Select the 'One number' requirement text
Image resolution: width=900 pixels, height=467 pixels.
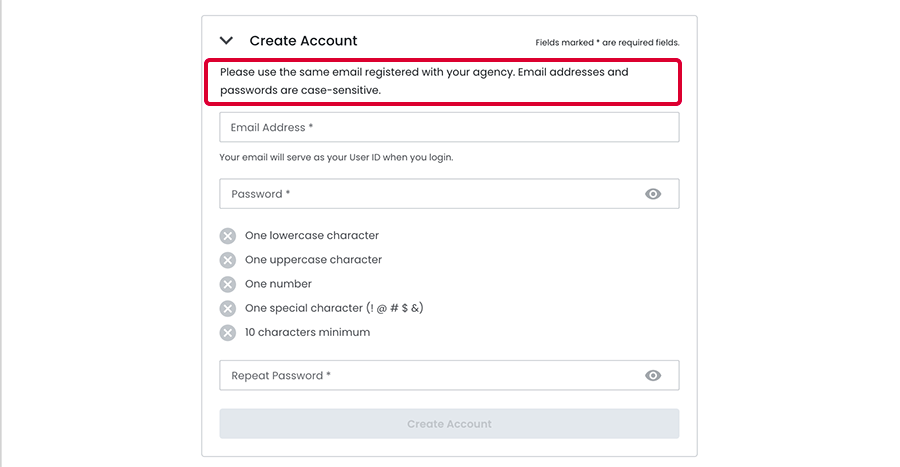[278, 284]
